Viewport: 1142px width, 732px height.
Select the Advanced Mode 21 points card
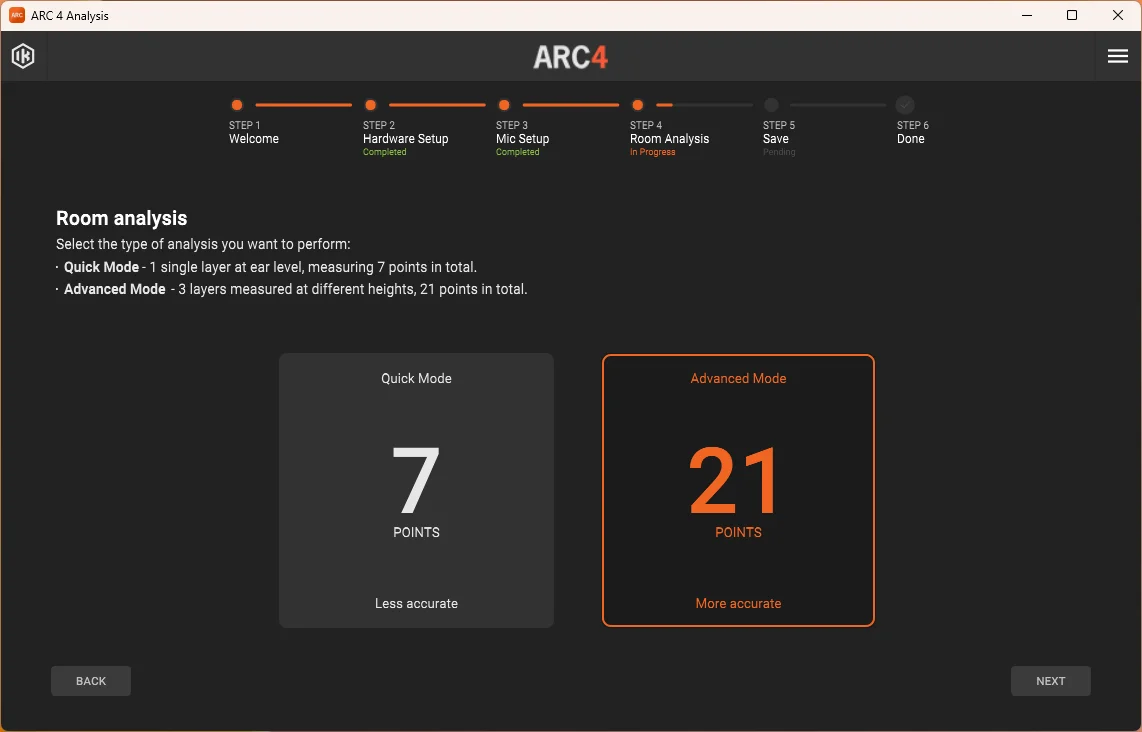click(x=739, y=490)
